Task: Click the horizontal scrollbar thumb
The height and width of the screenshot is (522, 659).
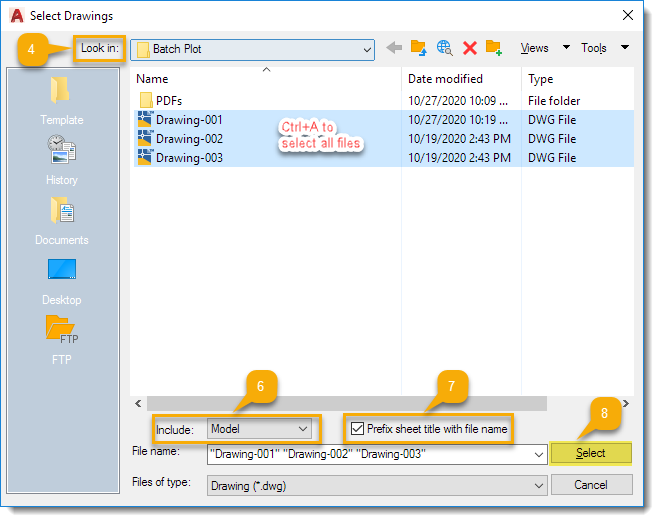Action: 347,403
